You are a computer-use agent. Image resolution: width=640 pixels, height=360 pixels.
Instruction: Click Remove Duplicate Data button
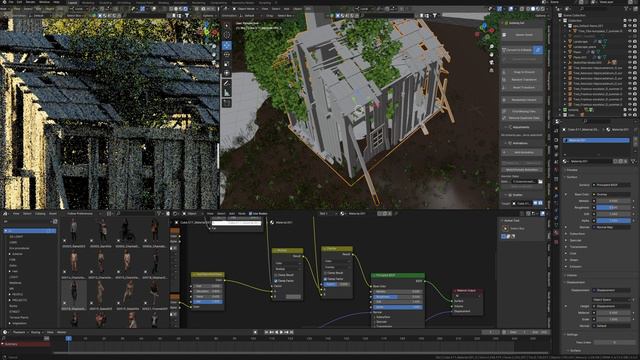[x=523, y=118]
